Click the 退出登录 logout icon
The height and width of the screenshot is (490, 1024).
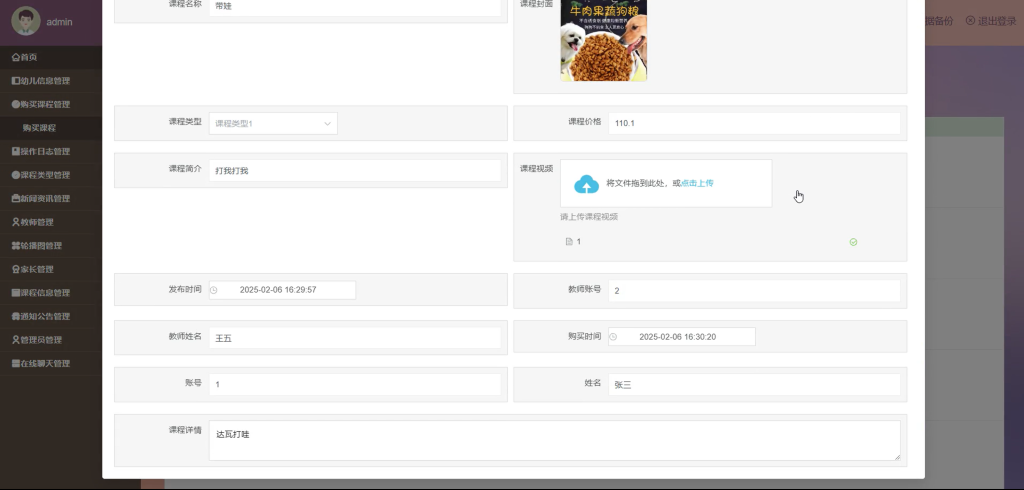click(970, 21)
